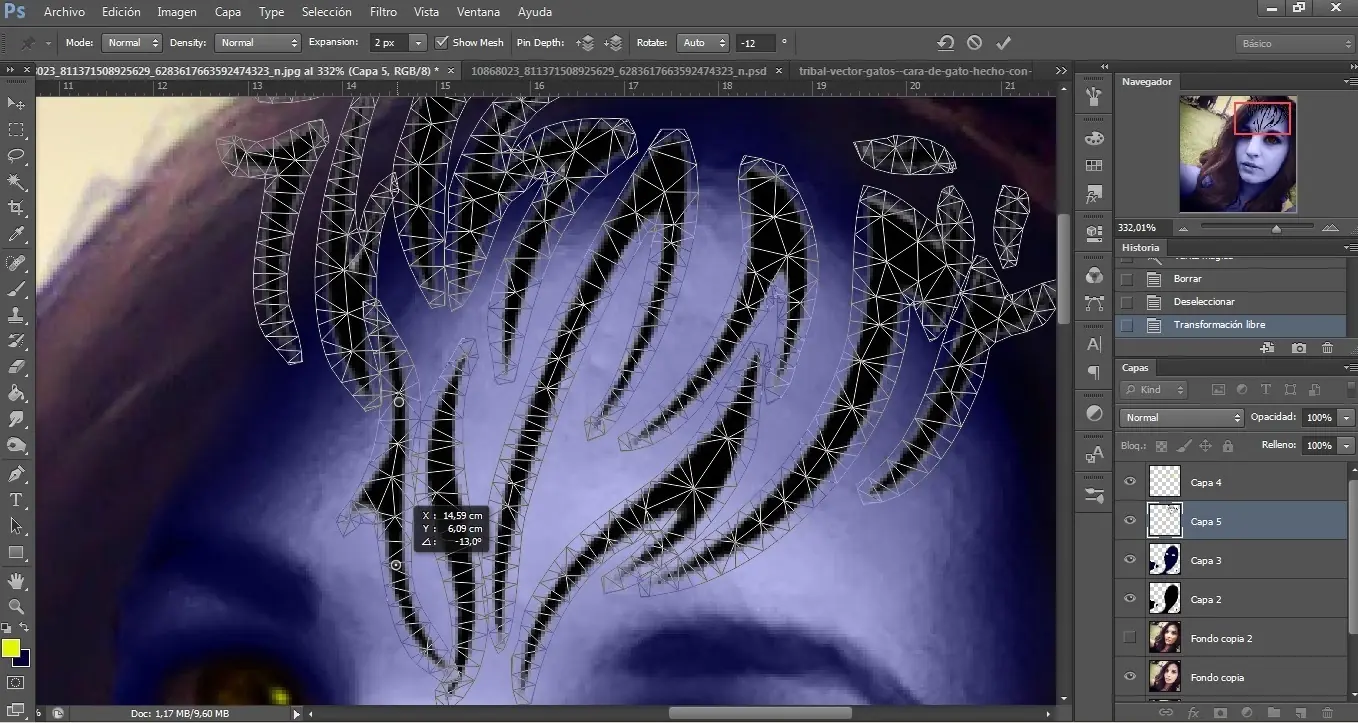Open the layer blend mode Normal dropdown
This screenshot has height=723, width=1358.
coord(1181,418)
